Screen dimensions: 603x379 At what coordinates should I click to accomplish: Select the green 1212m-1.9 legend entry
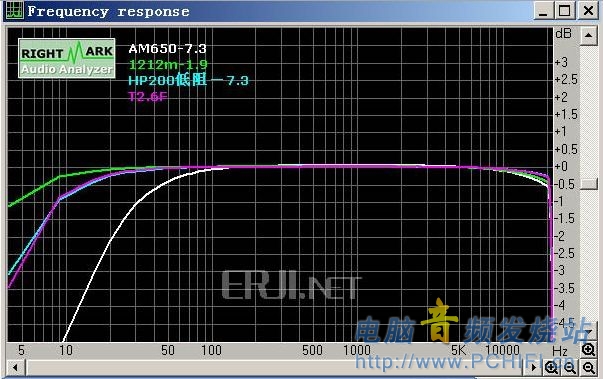click(168, 64)
